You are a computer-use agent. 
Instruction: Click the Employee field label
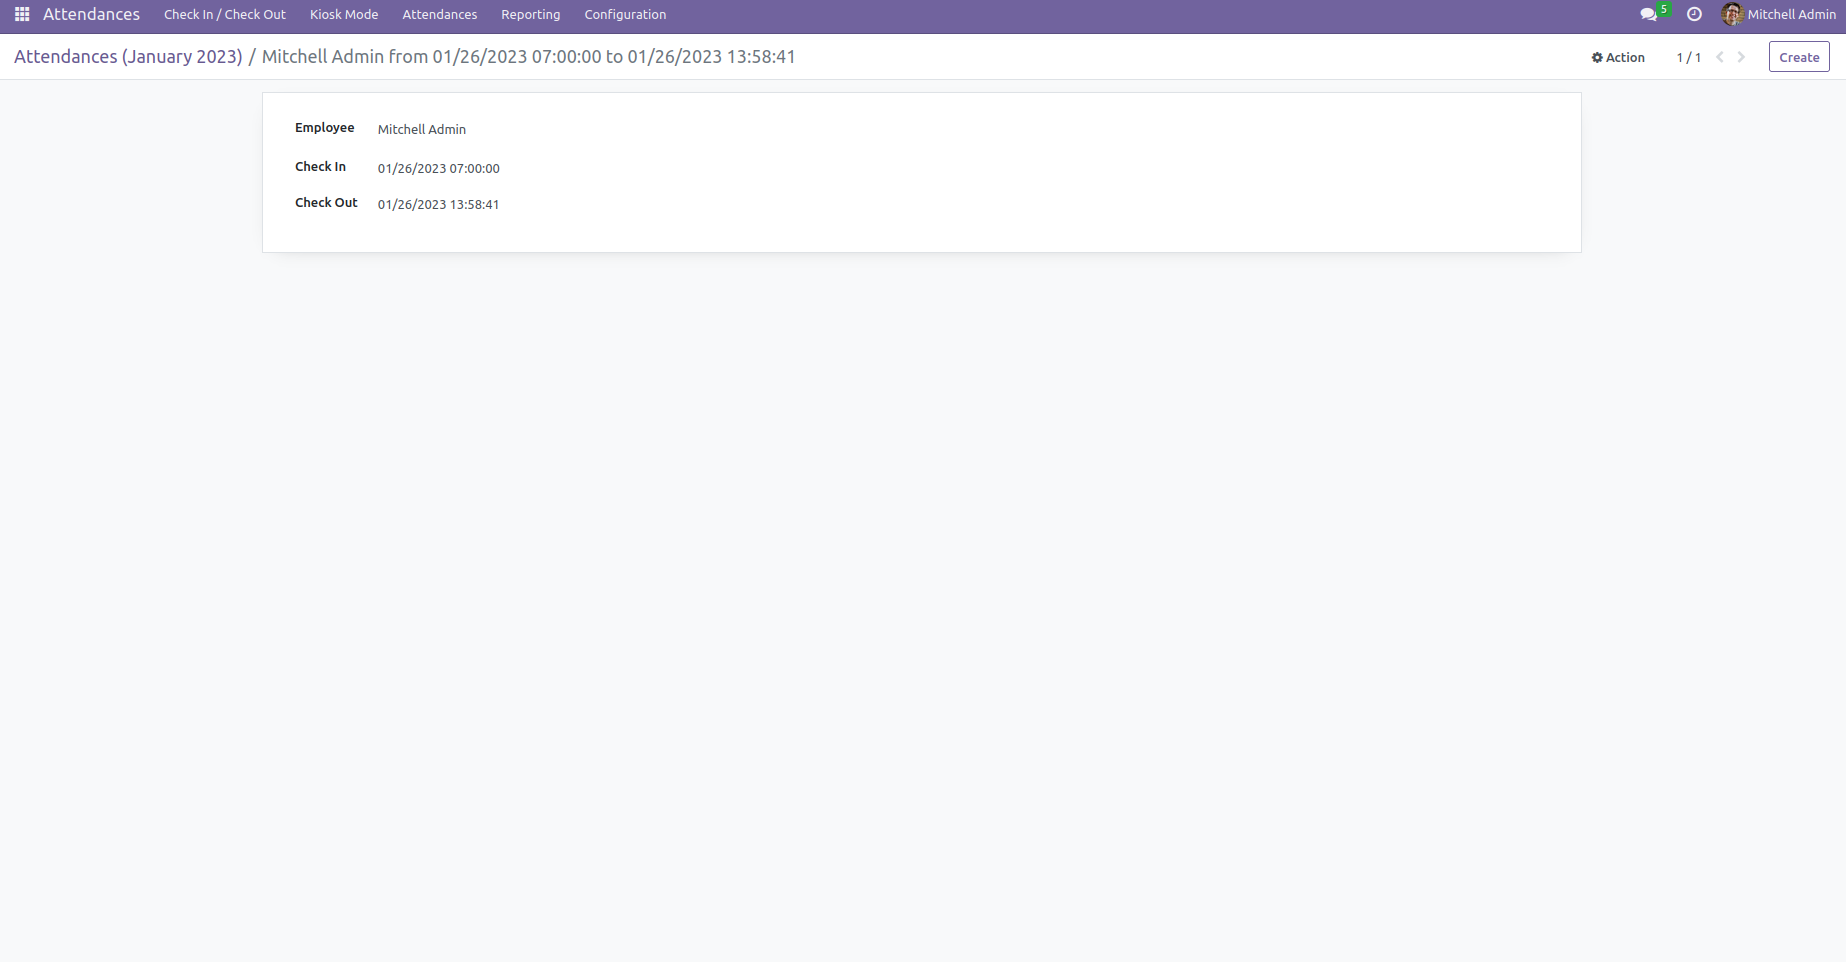[x=325, y=128]
